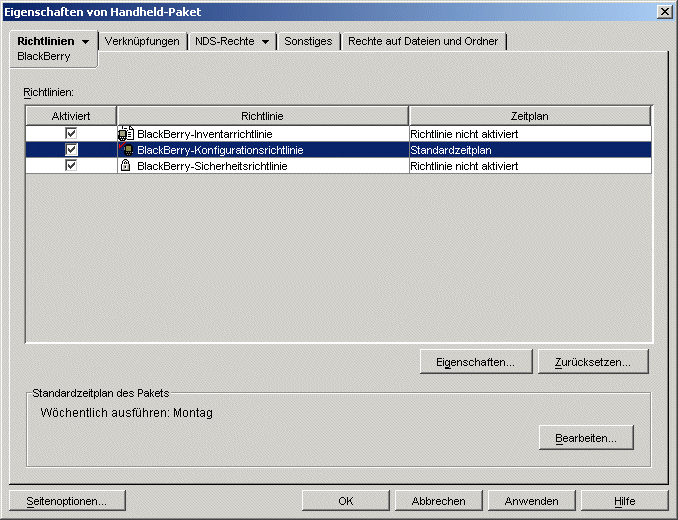The width and height of the screenshot is (678, 520).
Task: Uncheck the Konfigurationsrichtlinie Aktiviert checkbox
Action: (71, 150)
